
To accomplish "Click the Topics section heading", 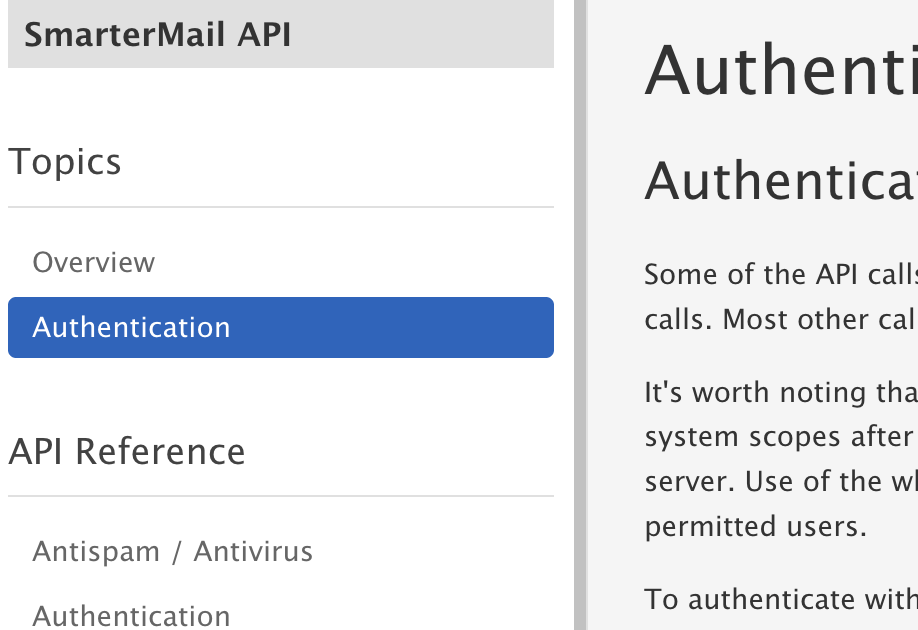I will pyautogui.click(x=65, y=162).
